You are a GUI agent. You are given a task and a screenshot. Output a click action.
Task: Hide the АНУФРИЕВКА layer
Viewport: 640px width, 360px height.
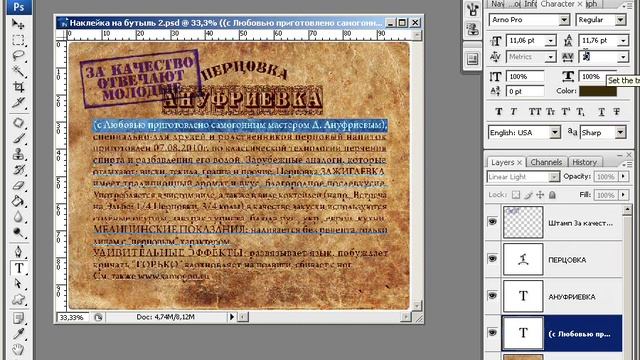(x=493, y=296)
